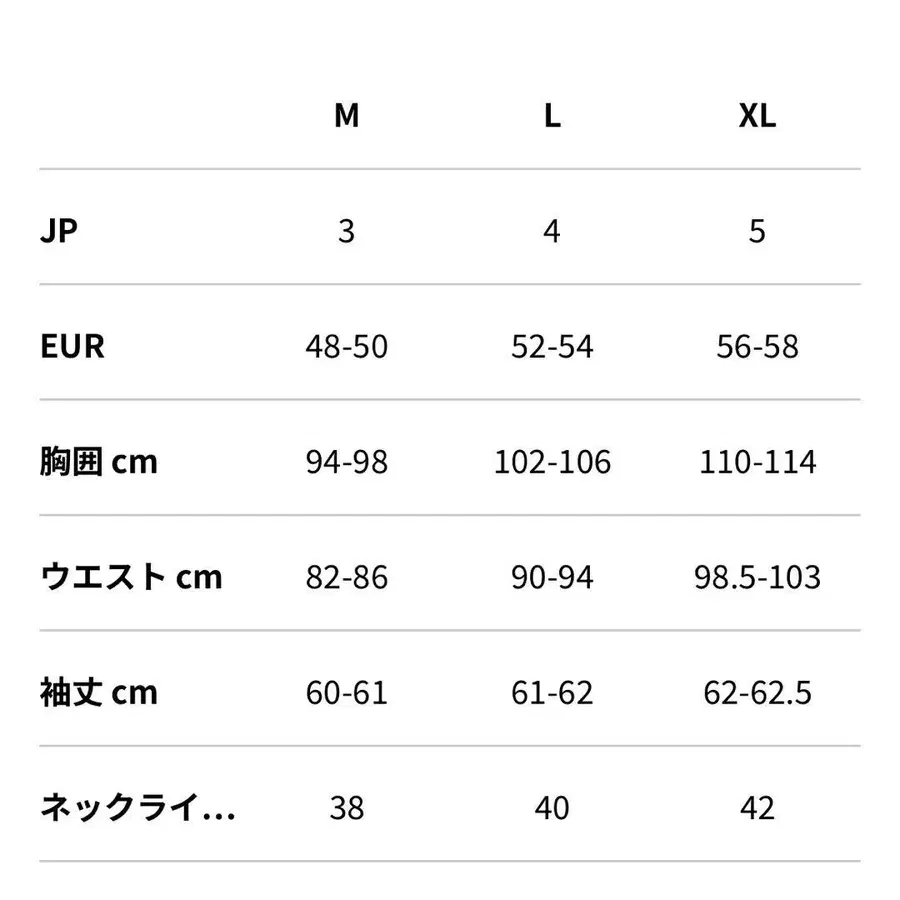Image resolution: width=900 pixels, height=900 pixels.
Task: Select the sleeve length 62-62.5 value
Action: point(757,692)
